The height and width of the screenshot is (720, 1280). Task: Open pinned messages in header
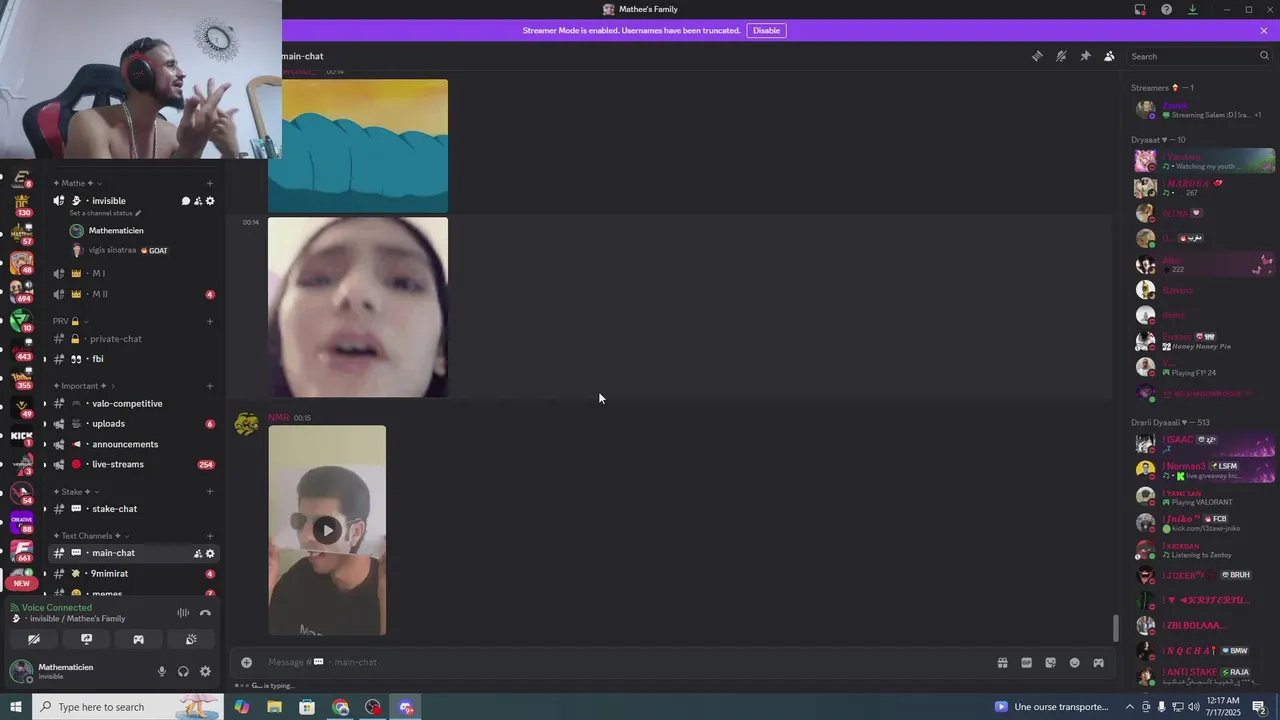[x=1085, y=56]
